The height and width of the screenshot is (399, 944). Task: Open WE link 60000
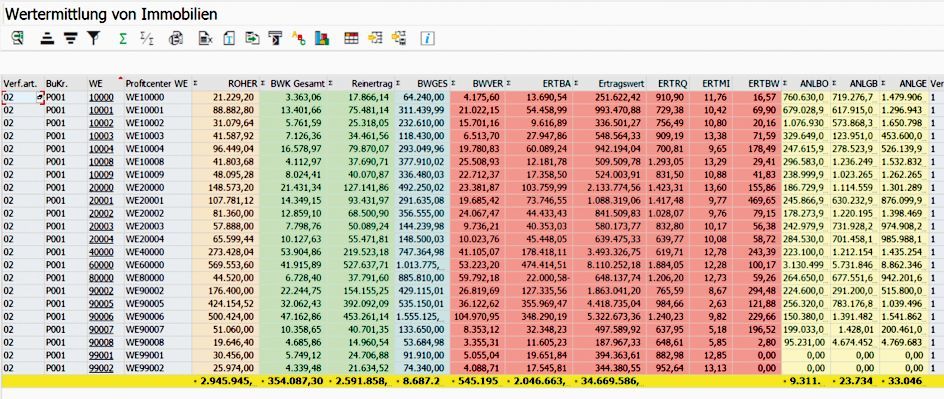point(101,264)
